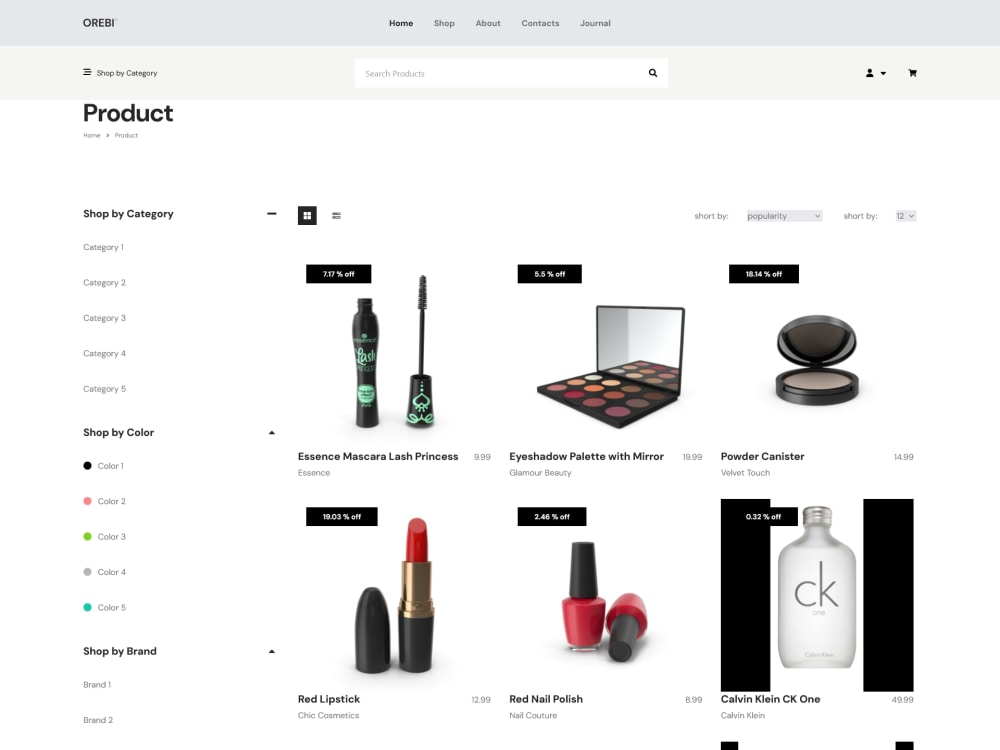This screenshot has height=750, width=1000.
Task: Open the items-per-page dropdown showing 12
Action: (x=905, y=215)
